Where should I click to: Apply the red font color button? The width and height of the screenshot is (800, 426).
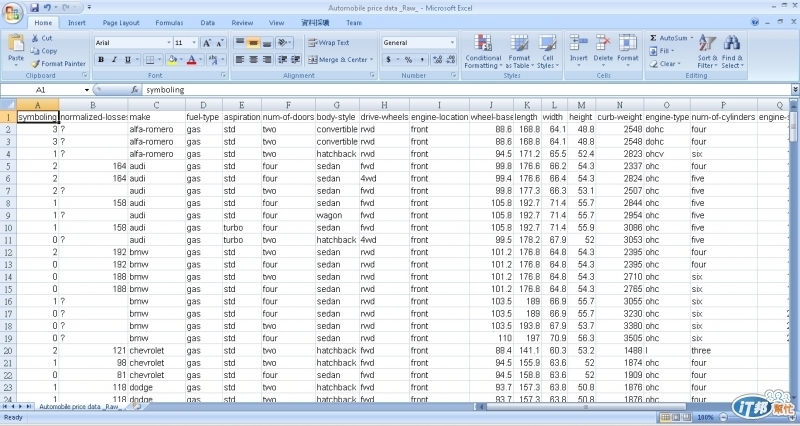click(191, 60)
